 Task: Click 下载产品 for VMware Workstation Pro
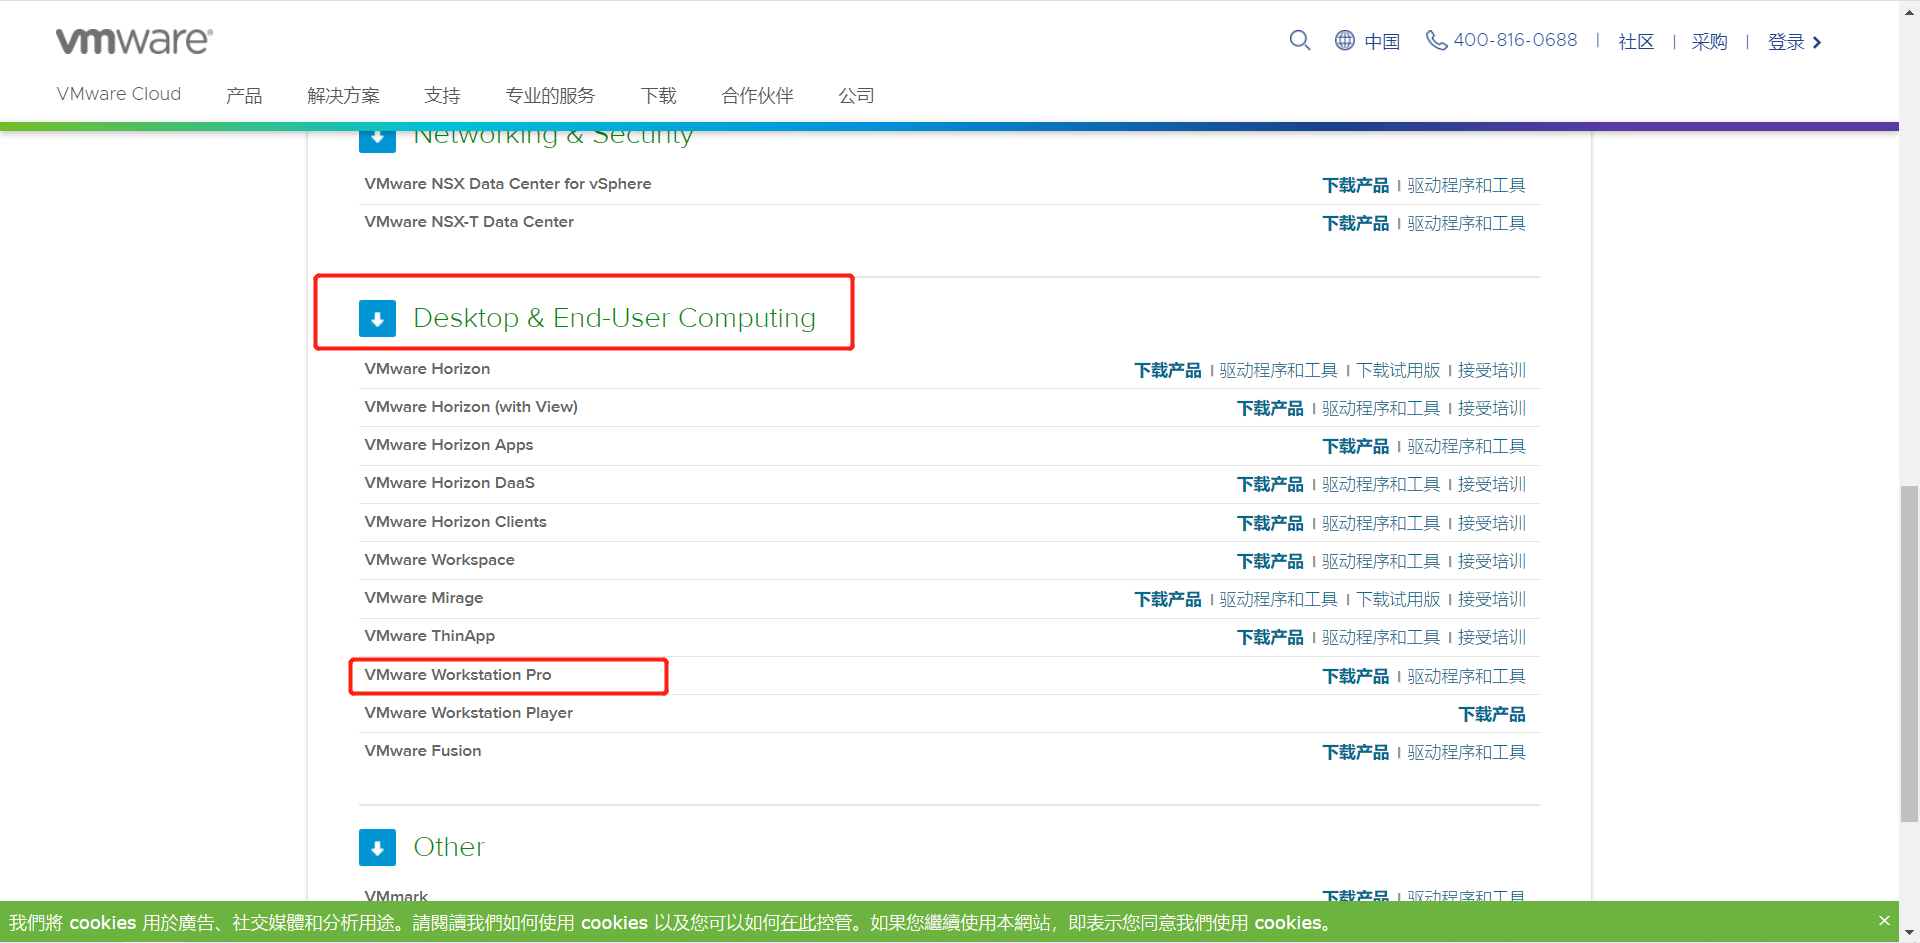tap(1355, 676)
